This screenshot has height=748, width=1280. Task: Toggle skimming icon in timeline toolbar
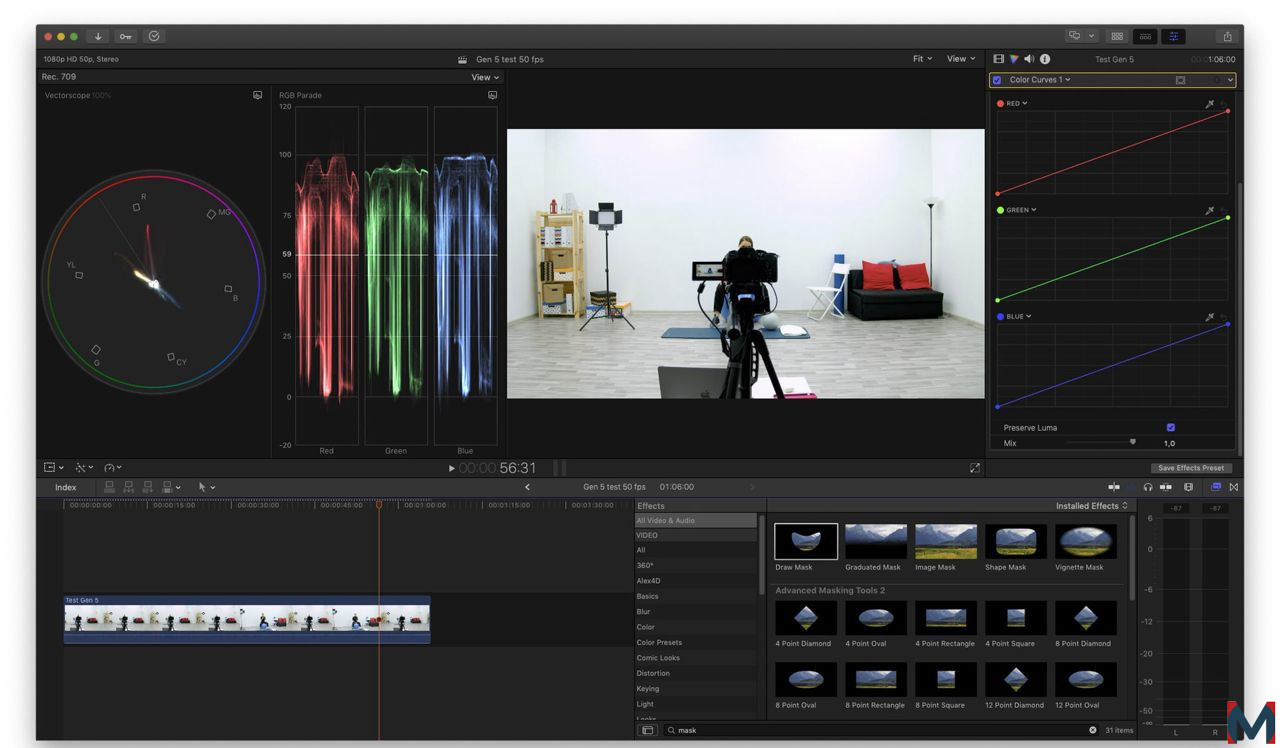point(1114,487)
